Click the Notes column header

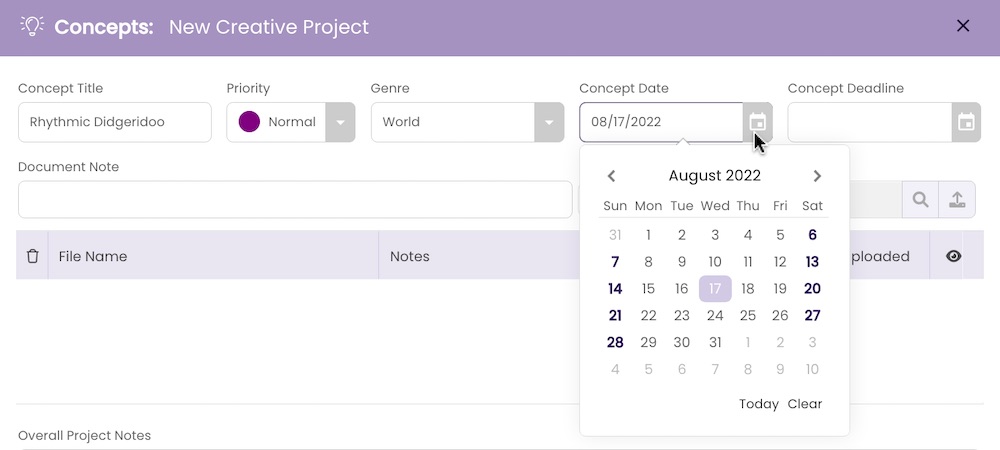409,256
